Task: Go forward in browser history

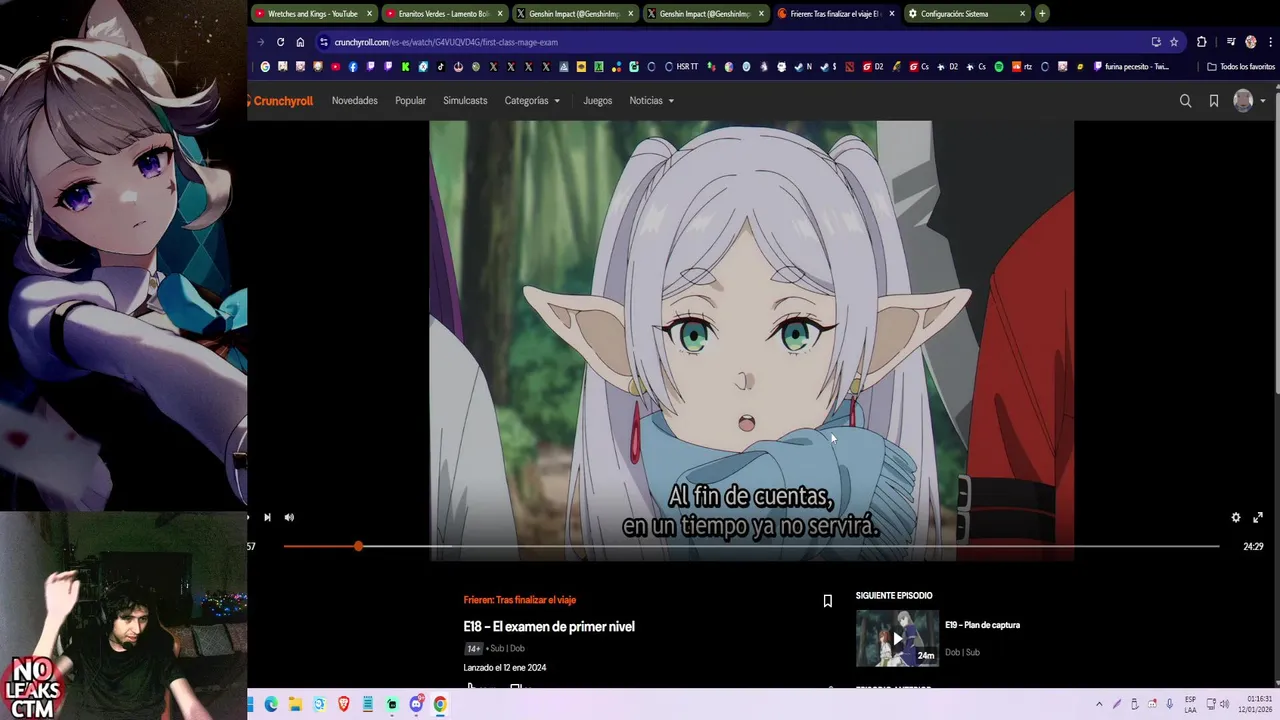Action: tap(261, 42)
